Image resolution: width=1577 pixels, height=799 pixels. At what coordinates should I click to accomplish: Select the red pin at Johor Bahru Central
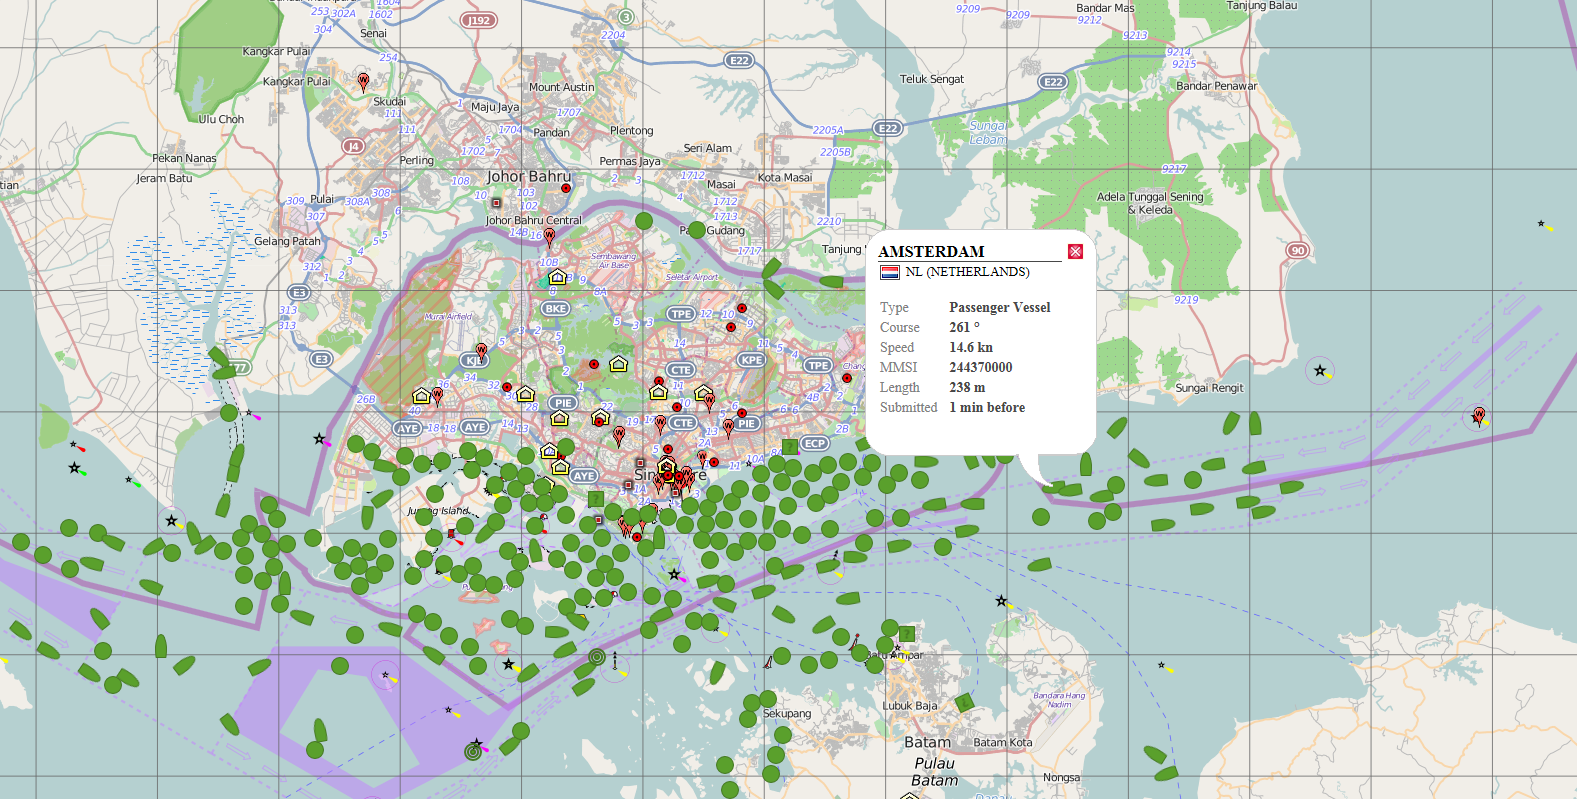(549, 237)
